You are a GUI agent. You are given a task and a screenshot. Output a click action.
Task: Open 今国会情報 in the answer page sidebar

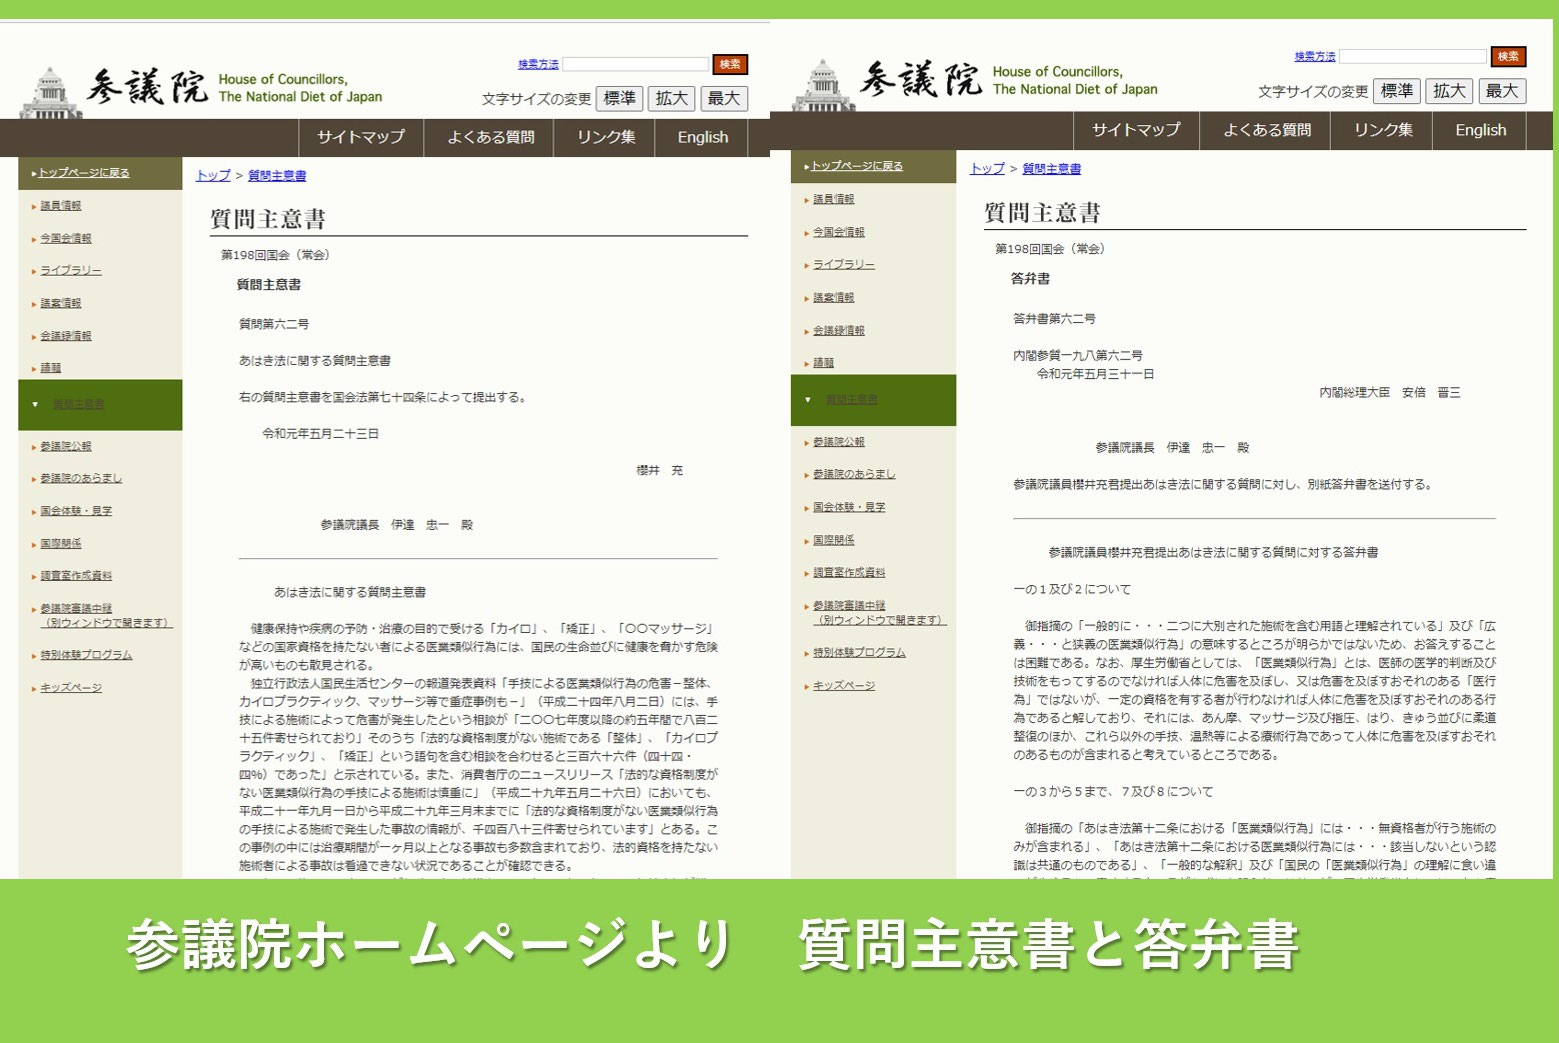click(839, 232)
